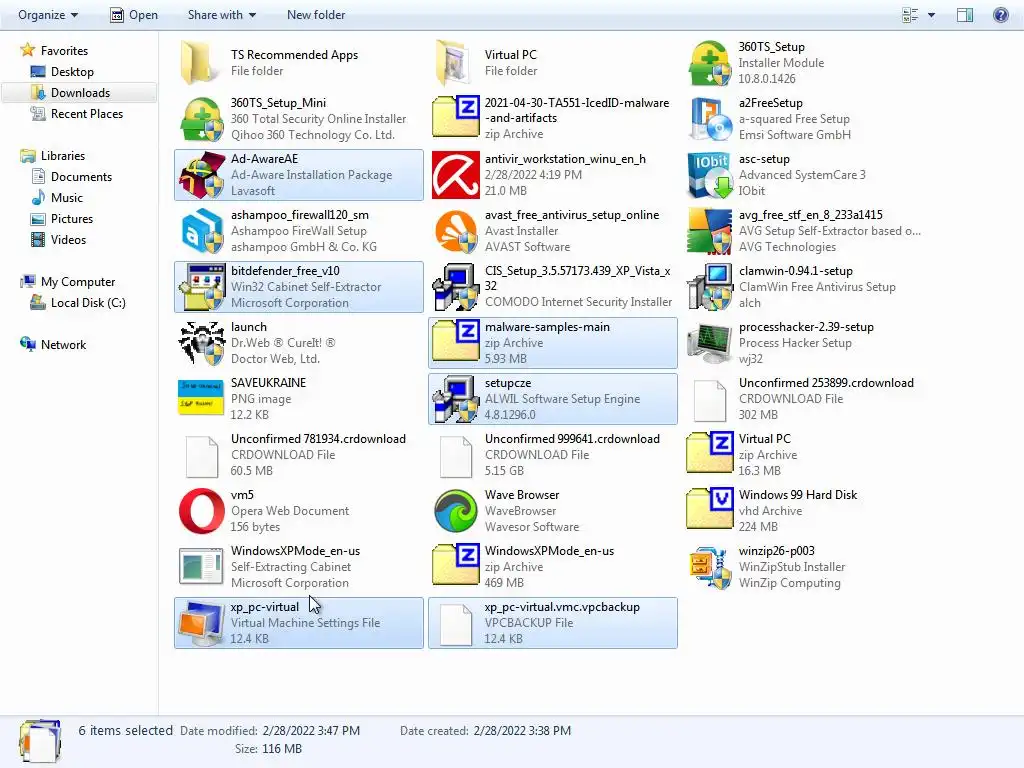Click 'Wavesor Software' publisher text
The width and height of the screenshot is (1024, 768).
click(532, 526)
